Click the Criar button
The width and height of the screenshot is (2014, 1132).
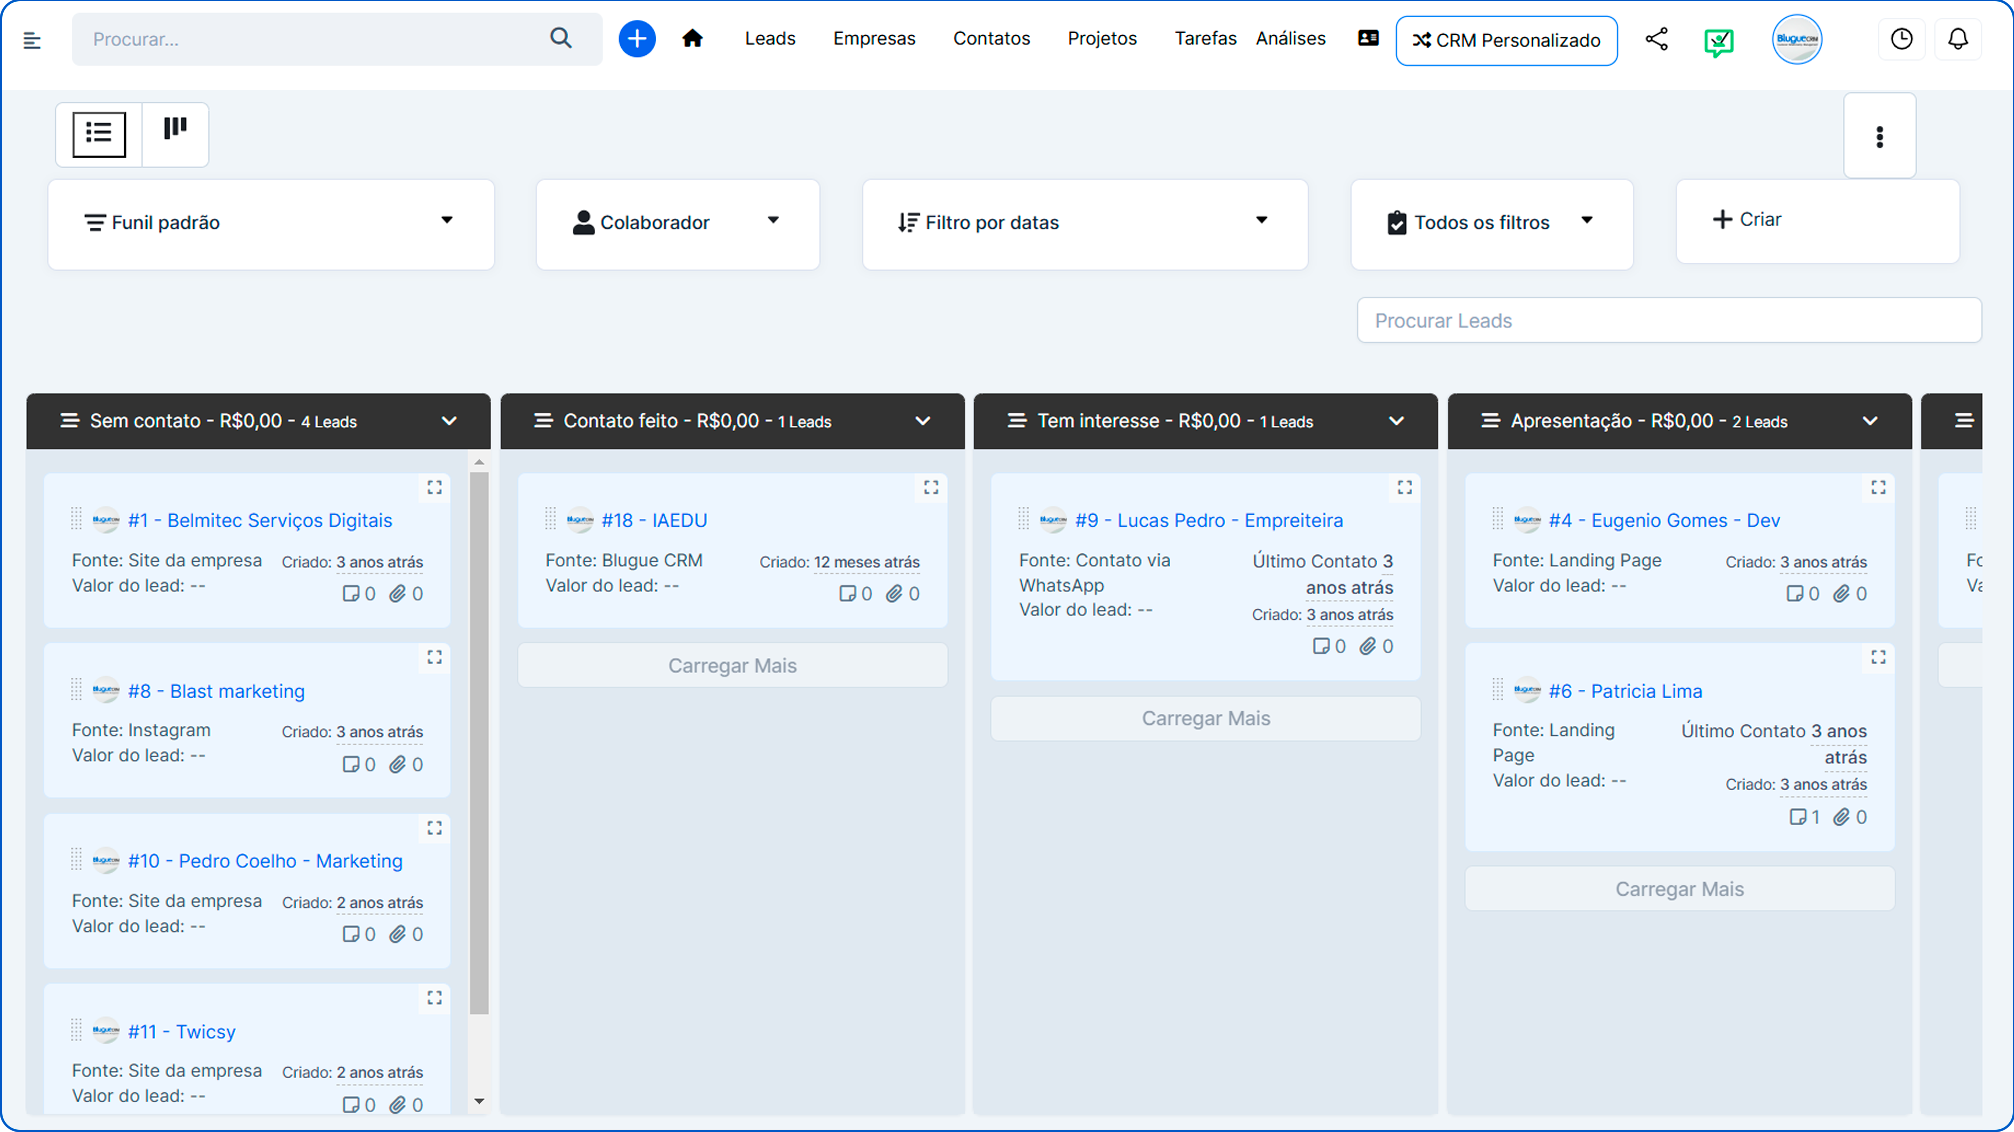click(1747, 219)
